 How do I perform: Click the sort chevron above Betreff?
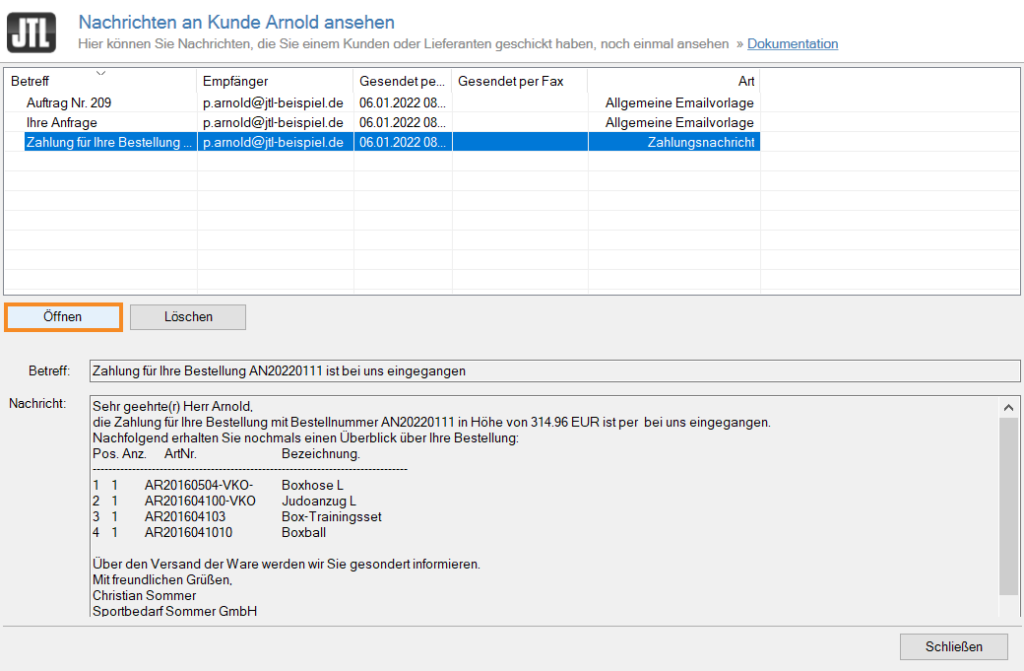click(x=100, y=72)
